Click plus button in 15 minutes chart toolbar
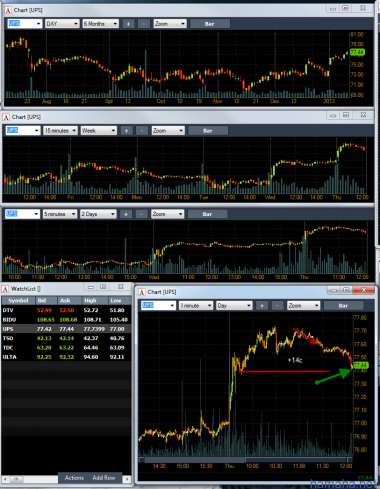Image resolution: width=380 pixels, height=489 pixels. click(x=126, y=131)
